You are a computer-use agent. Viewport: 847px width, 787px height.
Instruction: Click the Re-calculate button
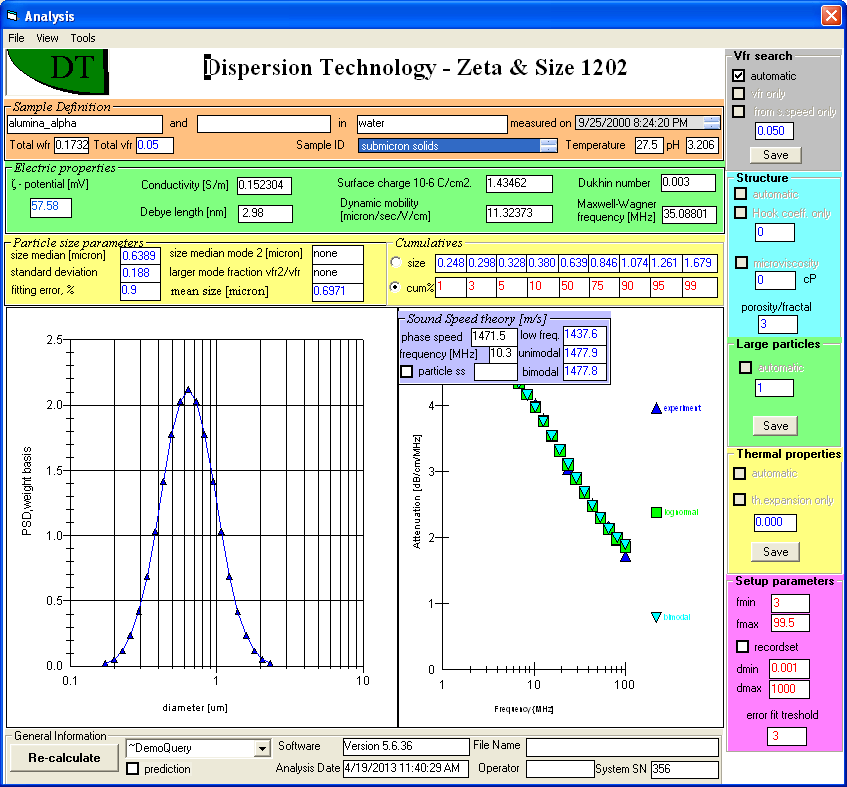[x=64, y=758]
